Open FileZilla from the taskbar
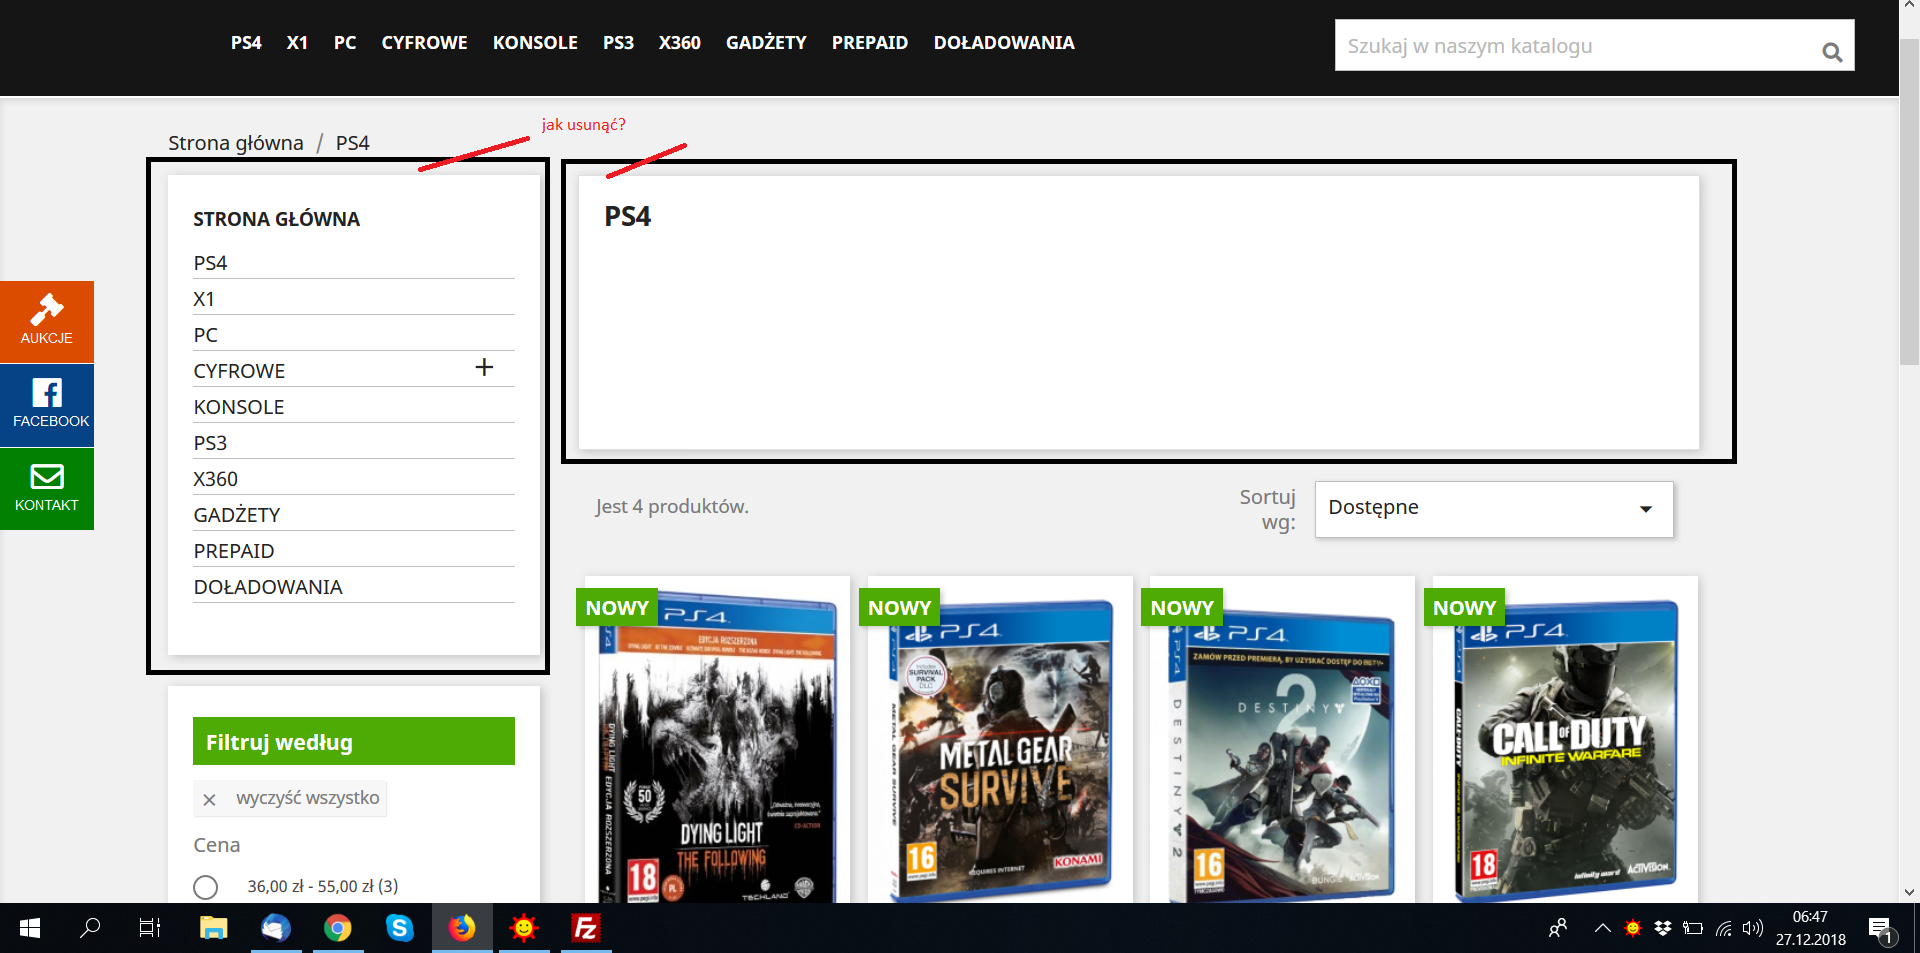This screenshot has height=953, width=1920. tap(585, 928)
